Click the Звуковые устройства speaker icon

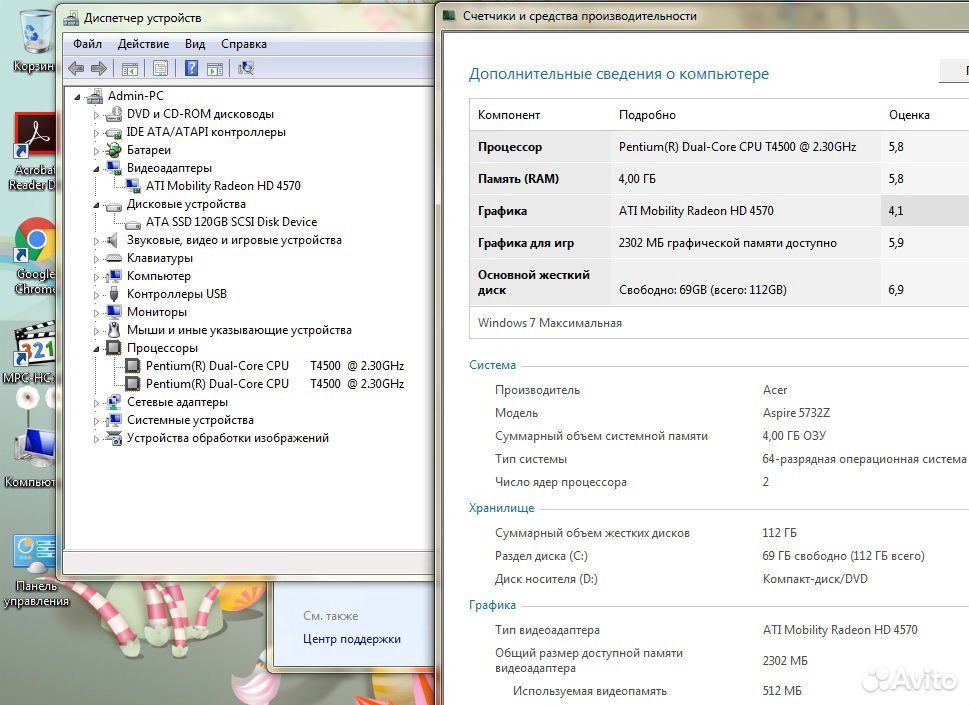(112, 240)
